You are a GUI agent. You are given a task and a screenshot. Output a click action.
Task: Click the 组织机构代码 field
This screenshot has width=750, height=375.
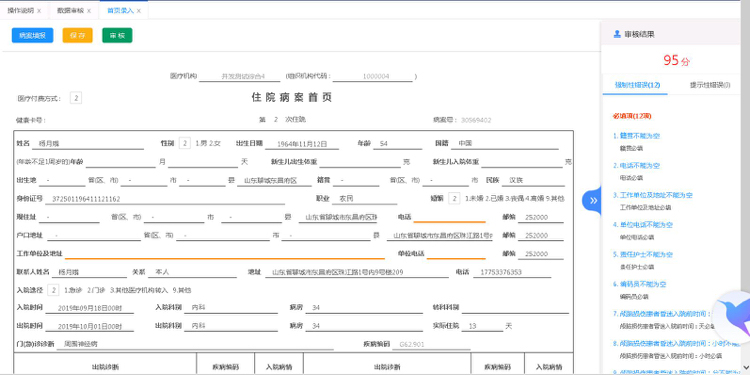tap(373, 76)
